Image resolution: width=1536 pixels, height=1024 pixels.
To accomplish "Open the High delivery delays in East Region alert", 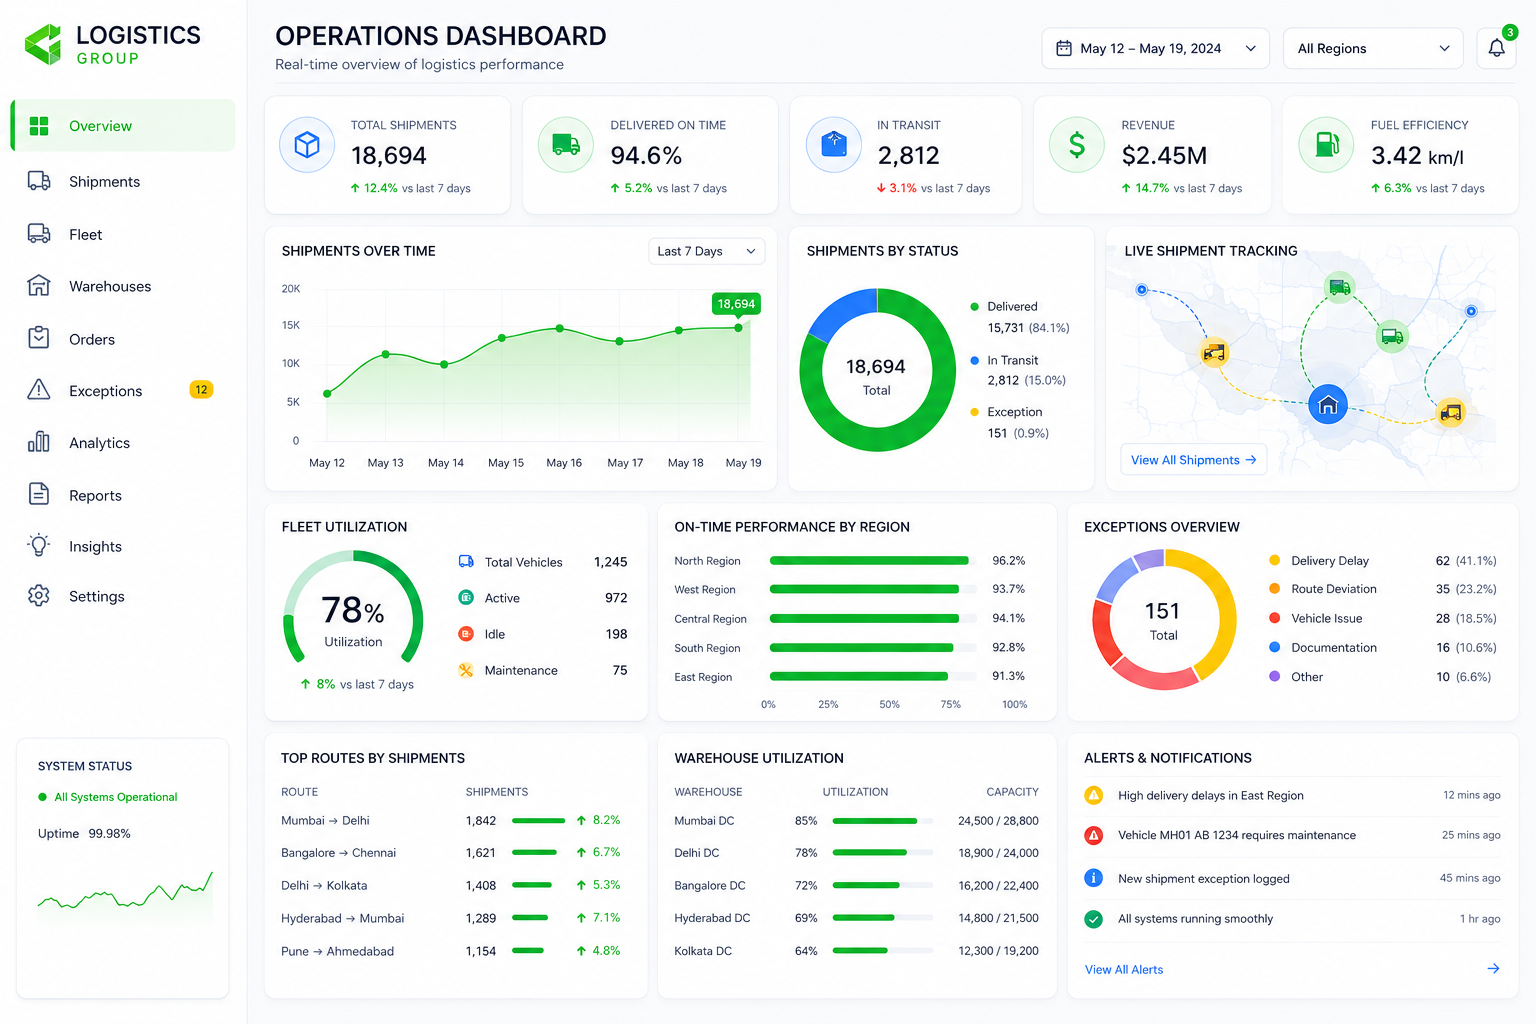I will (1292, 795).
